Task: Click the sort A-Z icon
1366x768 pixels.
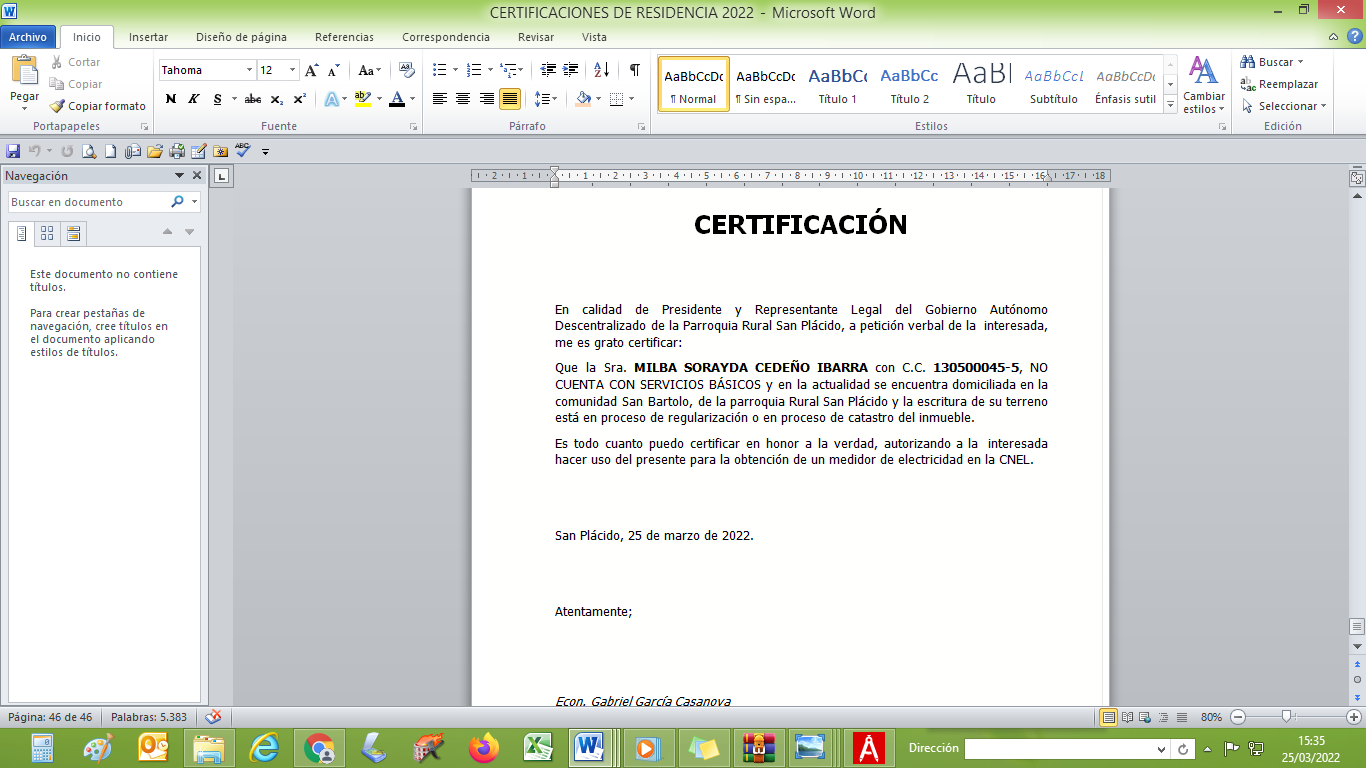Action: (601, 70)
